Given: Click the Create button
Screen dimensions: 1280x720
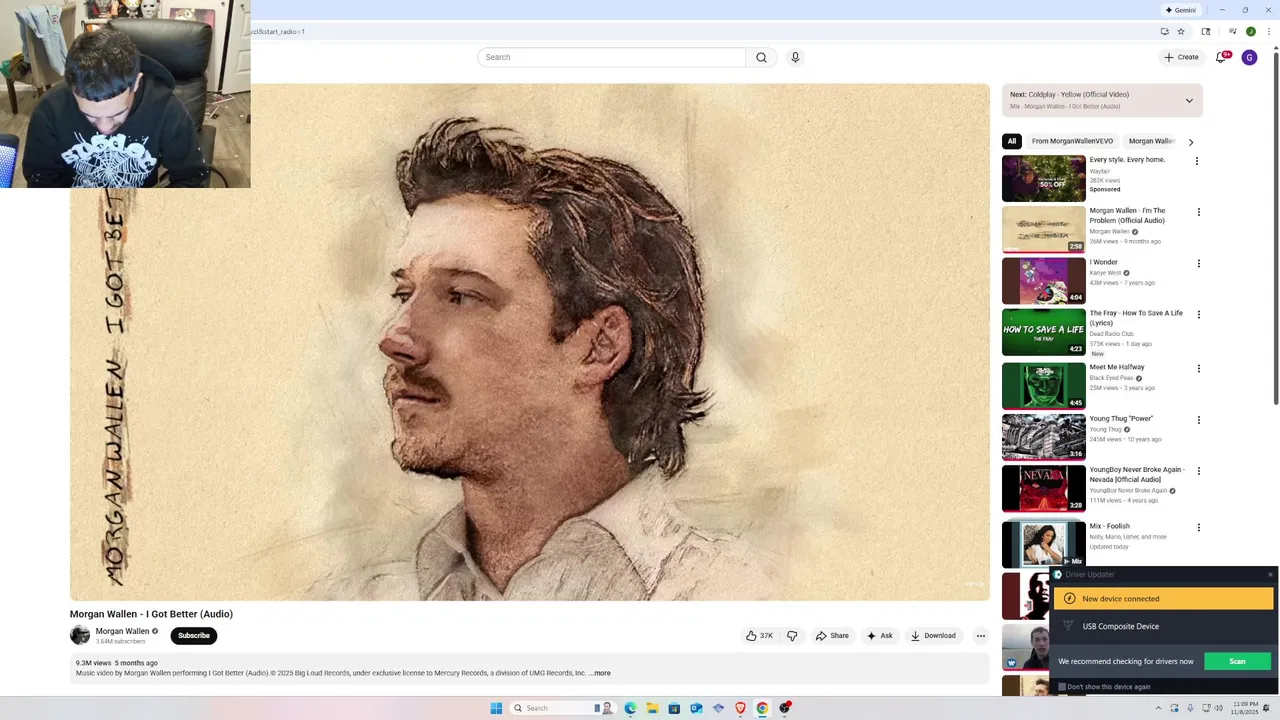Looking at the screenshot, I should [1181, 57].
